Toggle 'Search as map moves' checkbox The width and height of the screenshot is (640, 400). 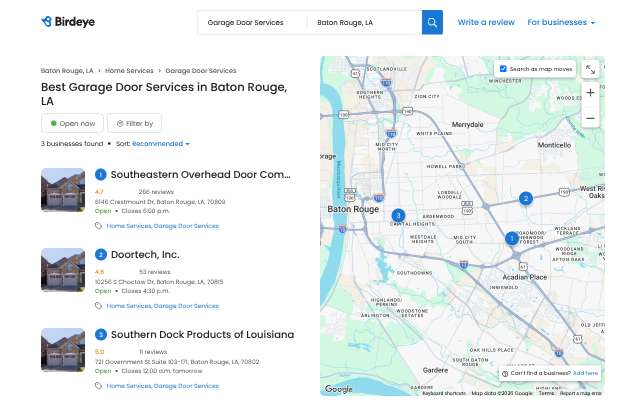[503, 69]
